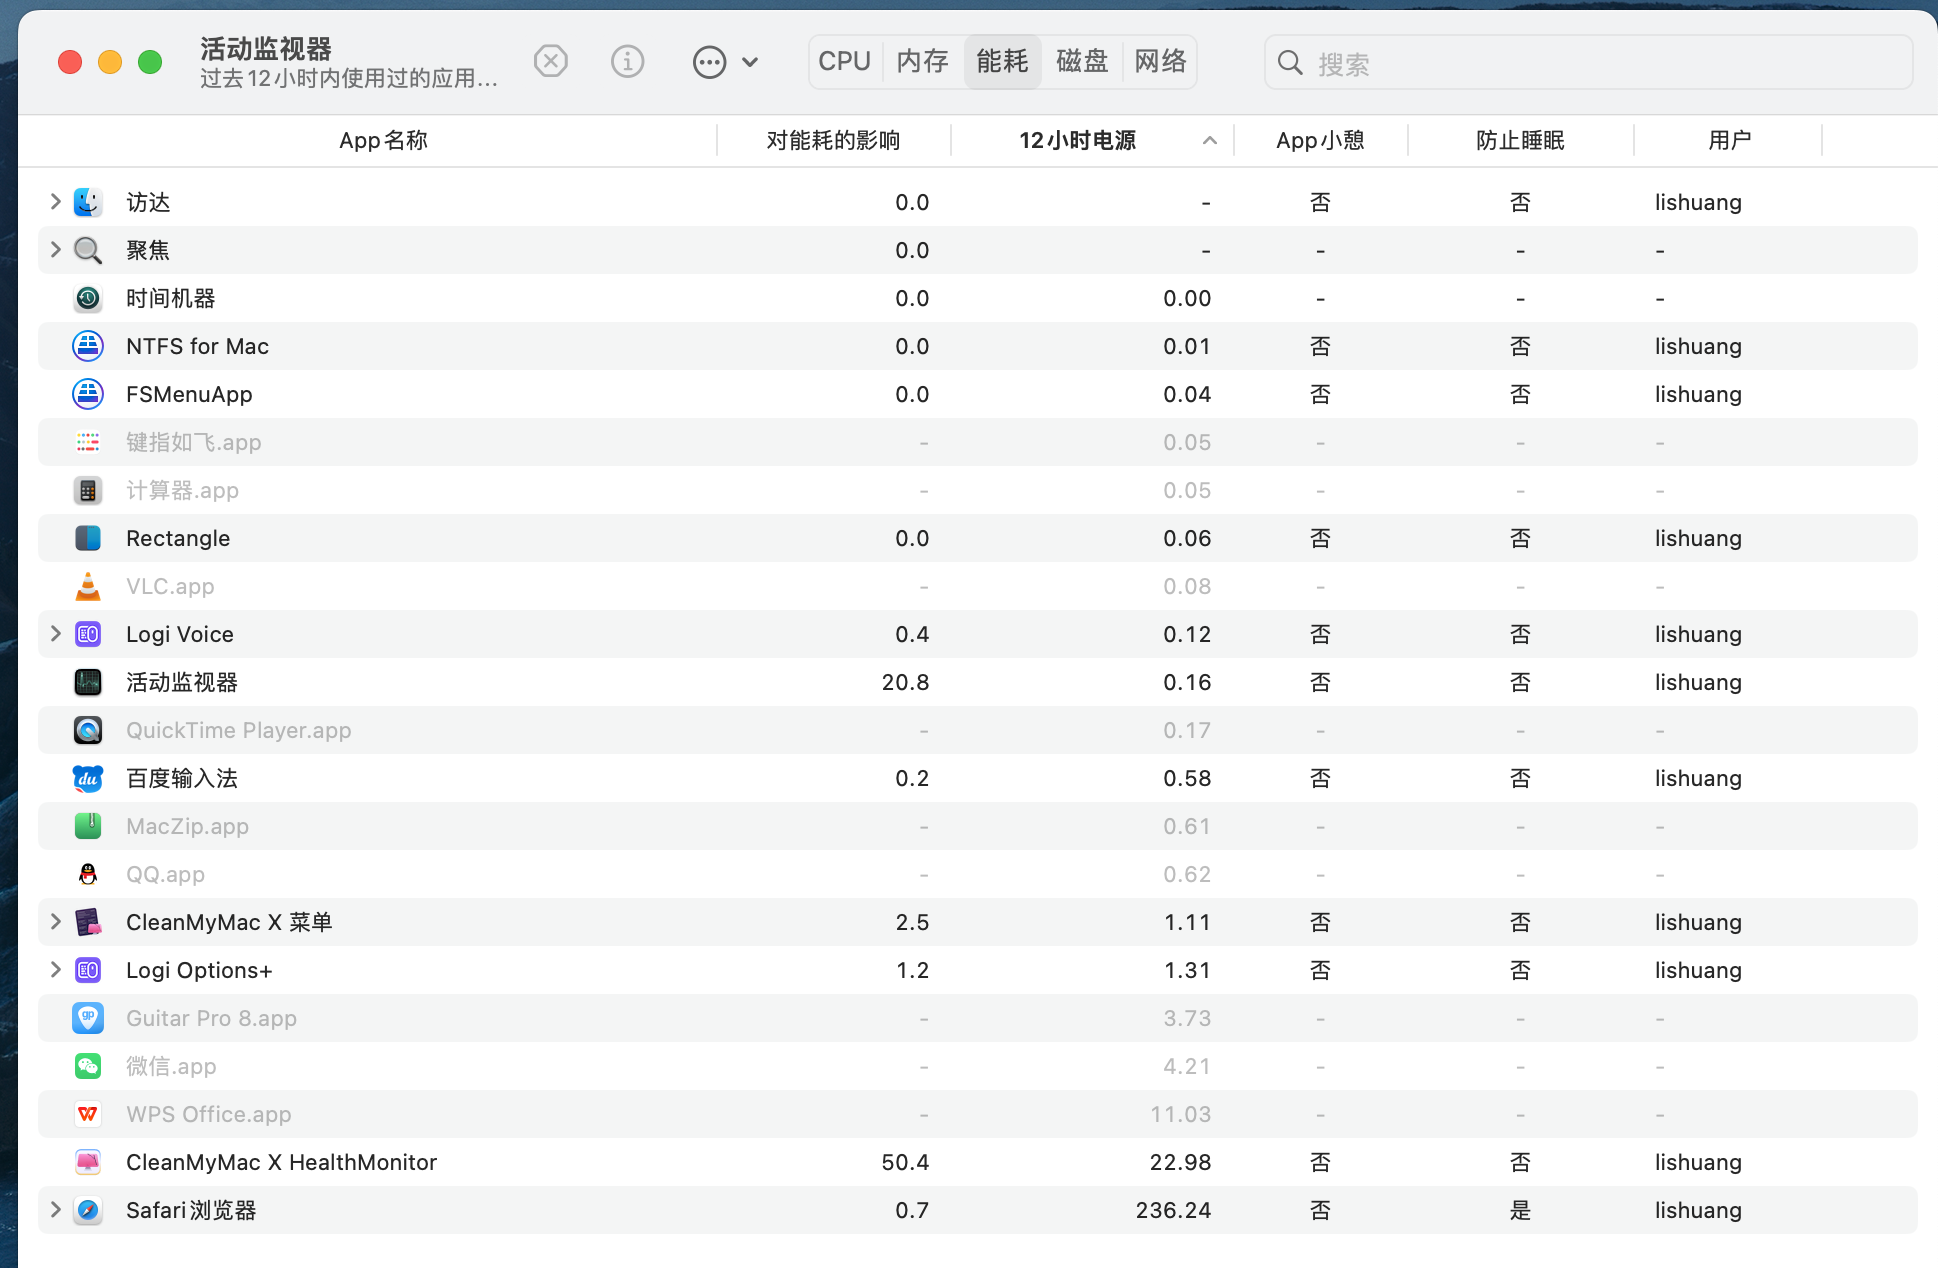Sort by the 12小时电源 column header
The image size is (1938, 1268).
pyautogui.click(x=1078, y=141)
